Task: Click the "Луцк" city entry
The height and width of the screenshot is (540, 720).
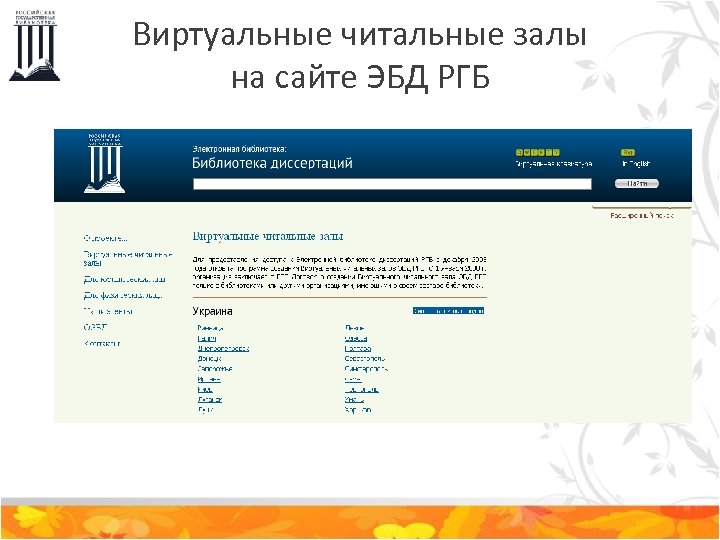Action: (205, 410)
